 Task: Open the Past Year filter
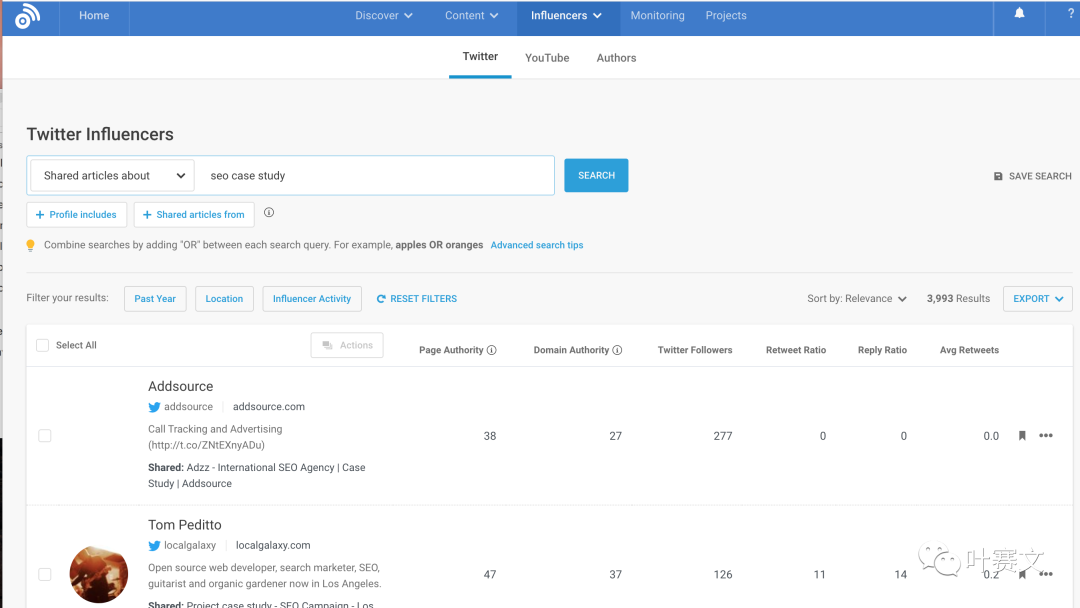click(x=155, y=299)
